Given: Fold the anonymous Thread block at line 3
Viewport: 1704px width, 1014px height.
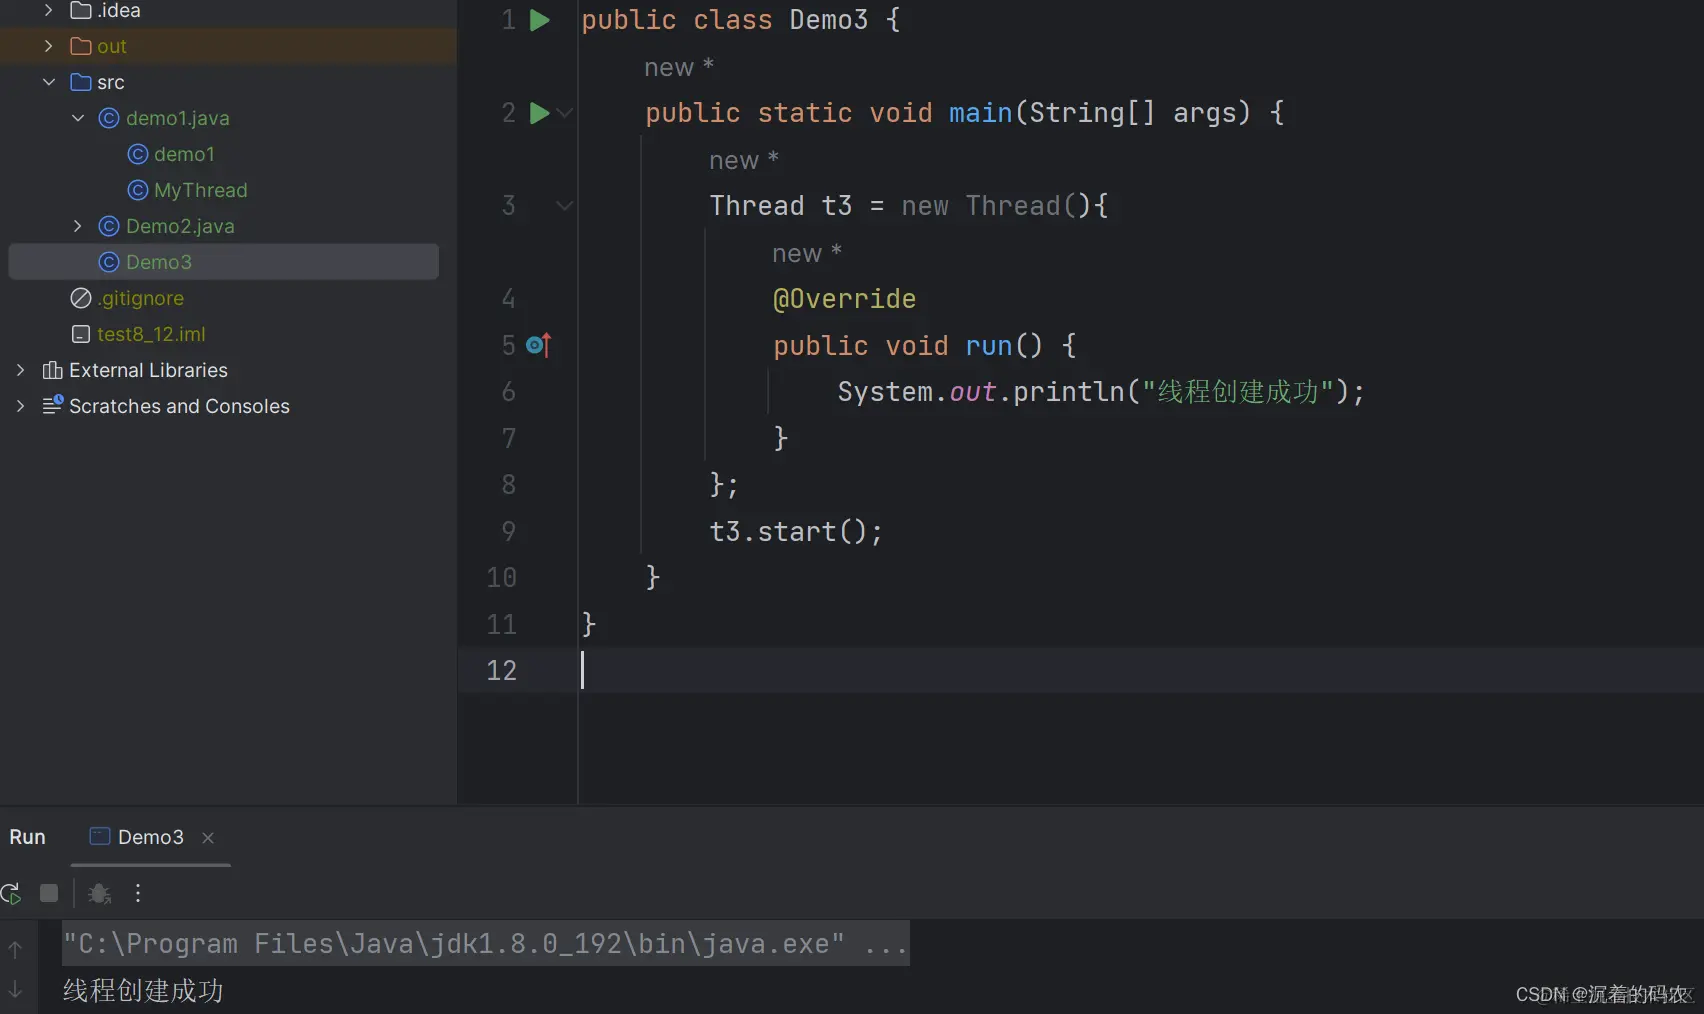Looking at the screenshot, I should coord(565,206).
